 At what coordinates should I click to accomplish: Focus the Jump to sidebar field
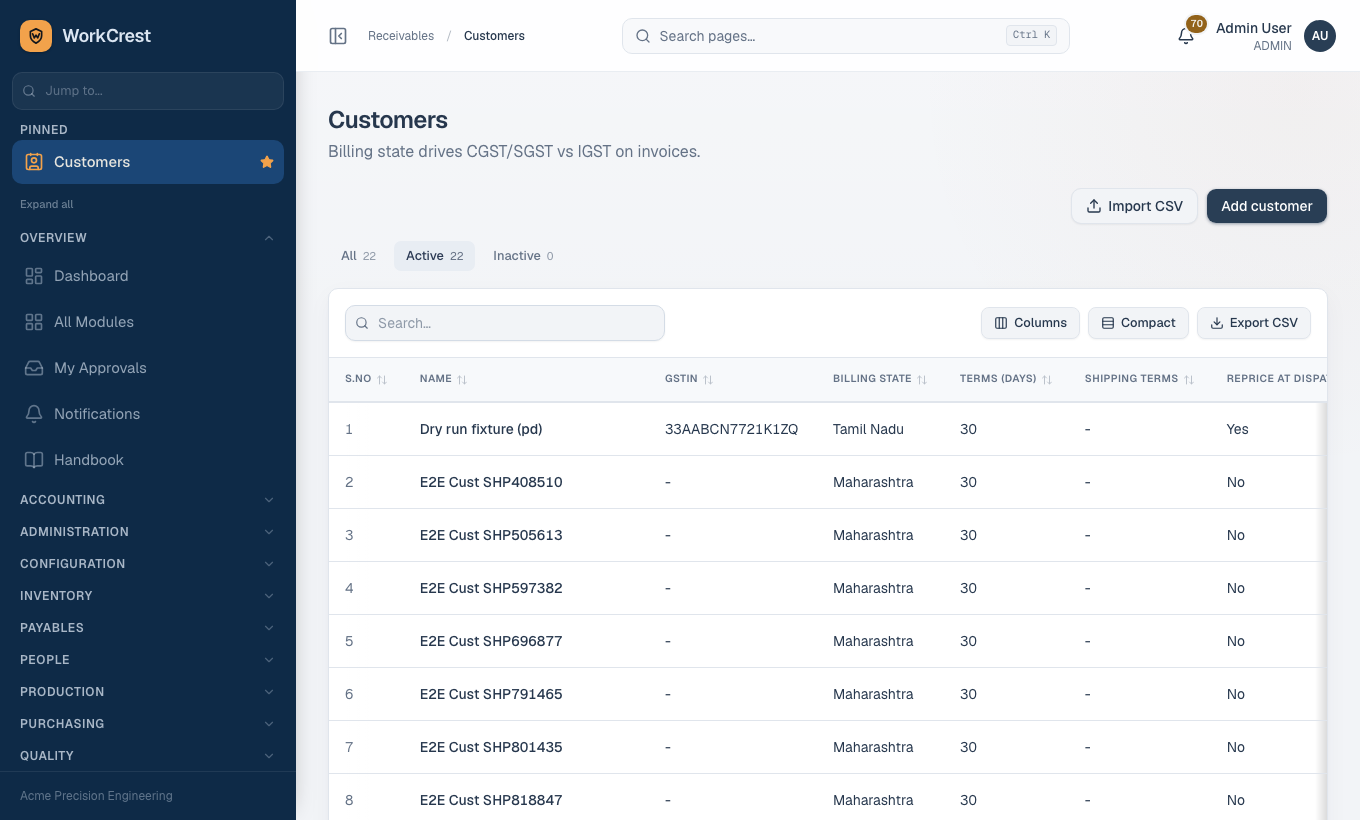(x=148, y=91)
